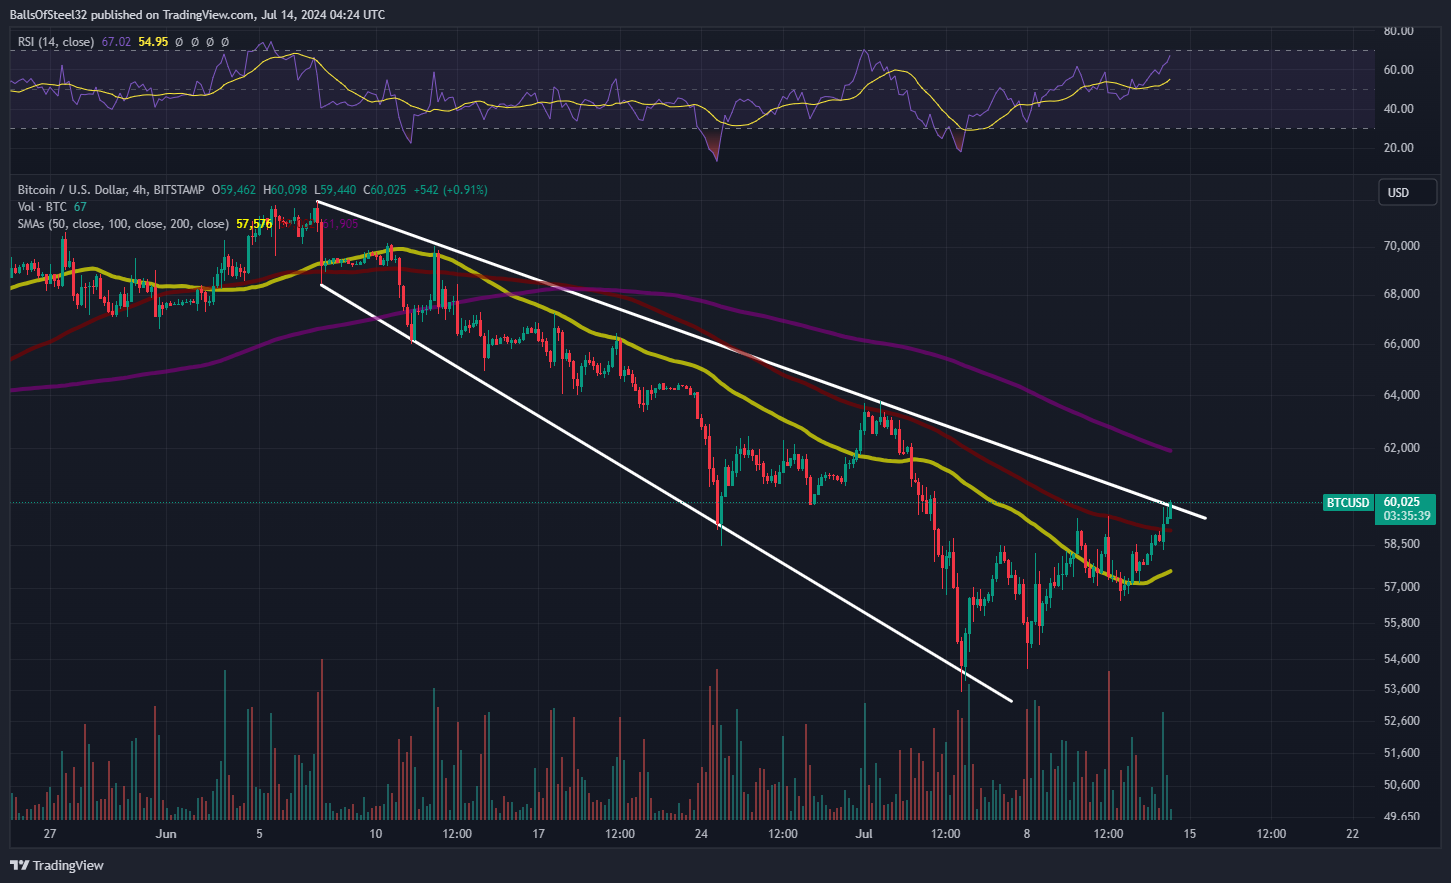Click the 50,600 price axis label
The image size is (1451, 883).
click(x=1401, y=785)
